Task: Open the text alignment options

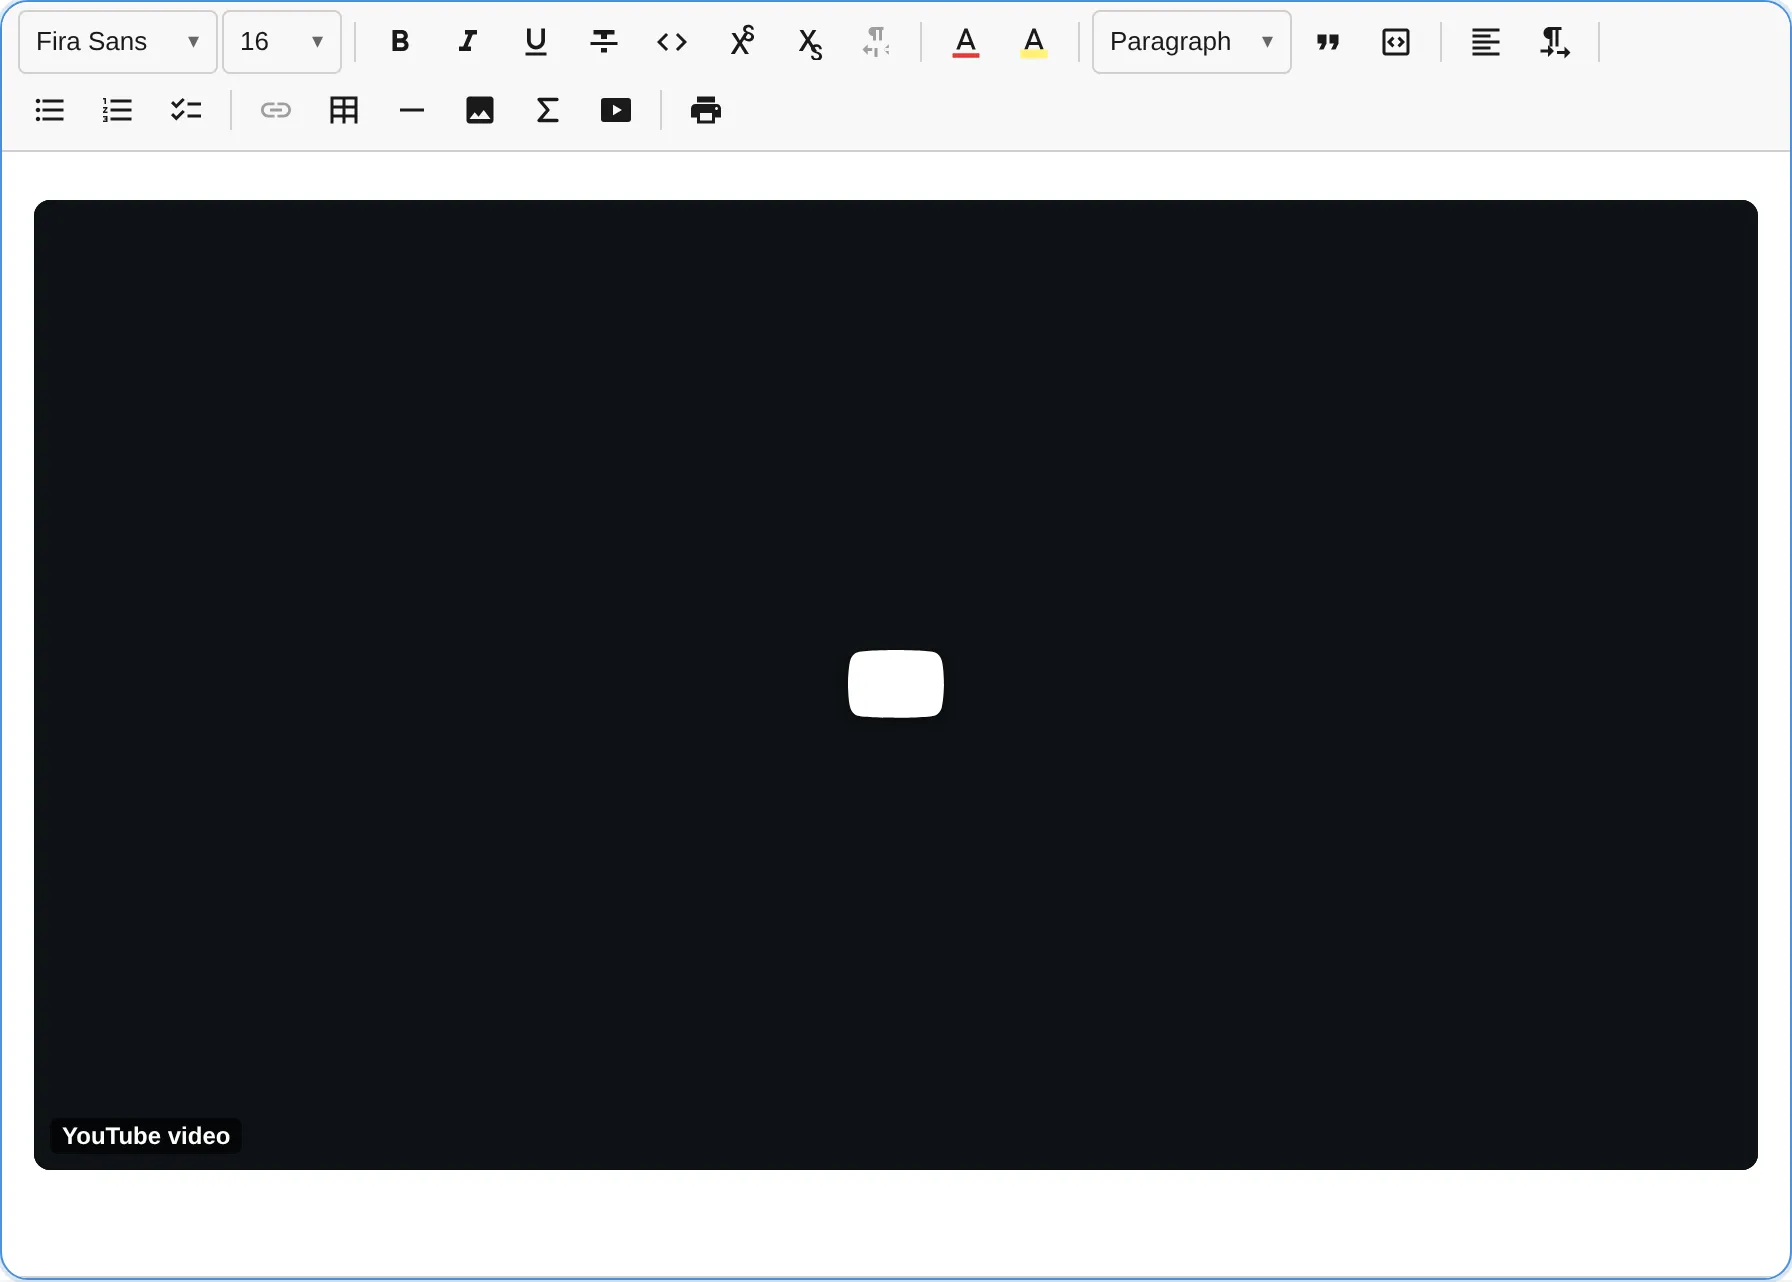Action: (x=1486, y=42)
